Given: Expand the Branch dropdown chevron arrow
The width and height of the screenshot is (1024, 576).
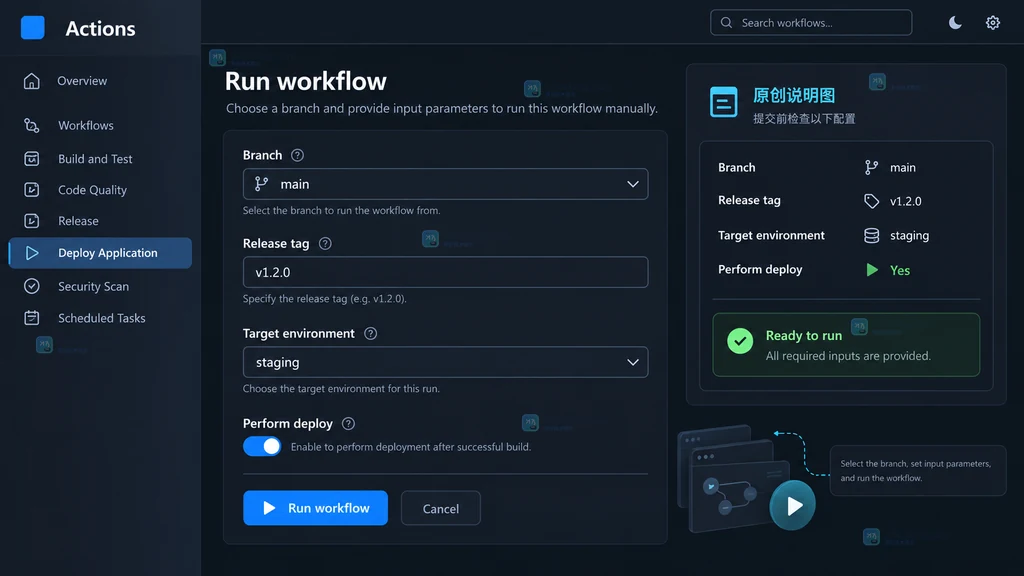Looking at the screenshot, I should (x=632, y=184).
